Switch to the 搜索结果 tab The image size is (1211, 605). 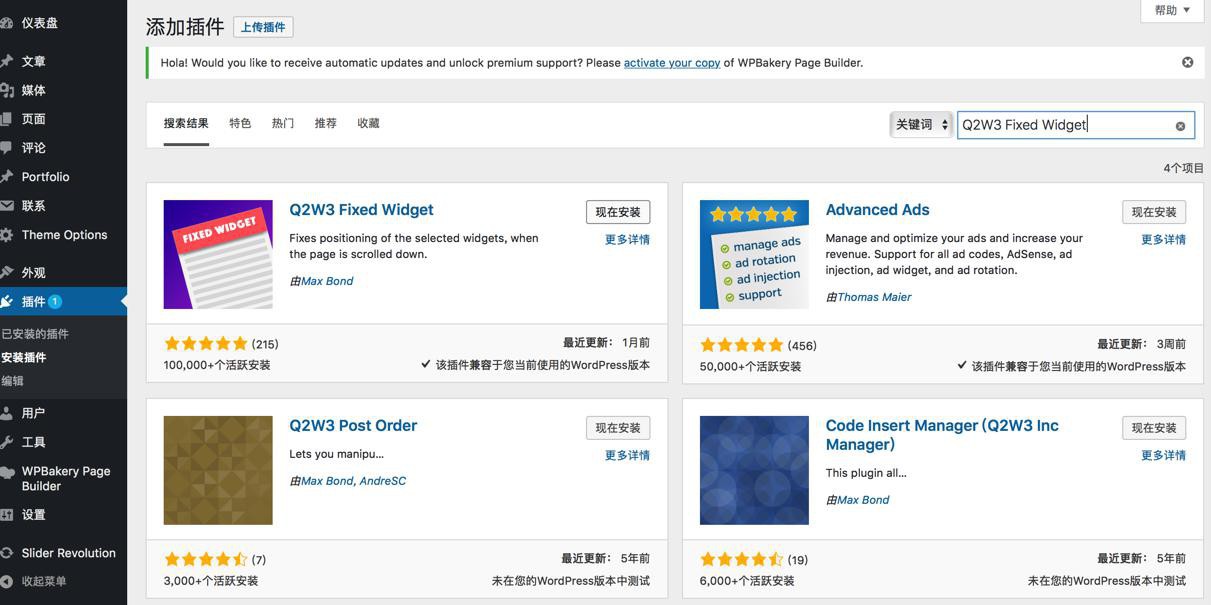[186, 124]
